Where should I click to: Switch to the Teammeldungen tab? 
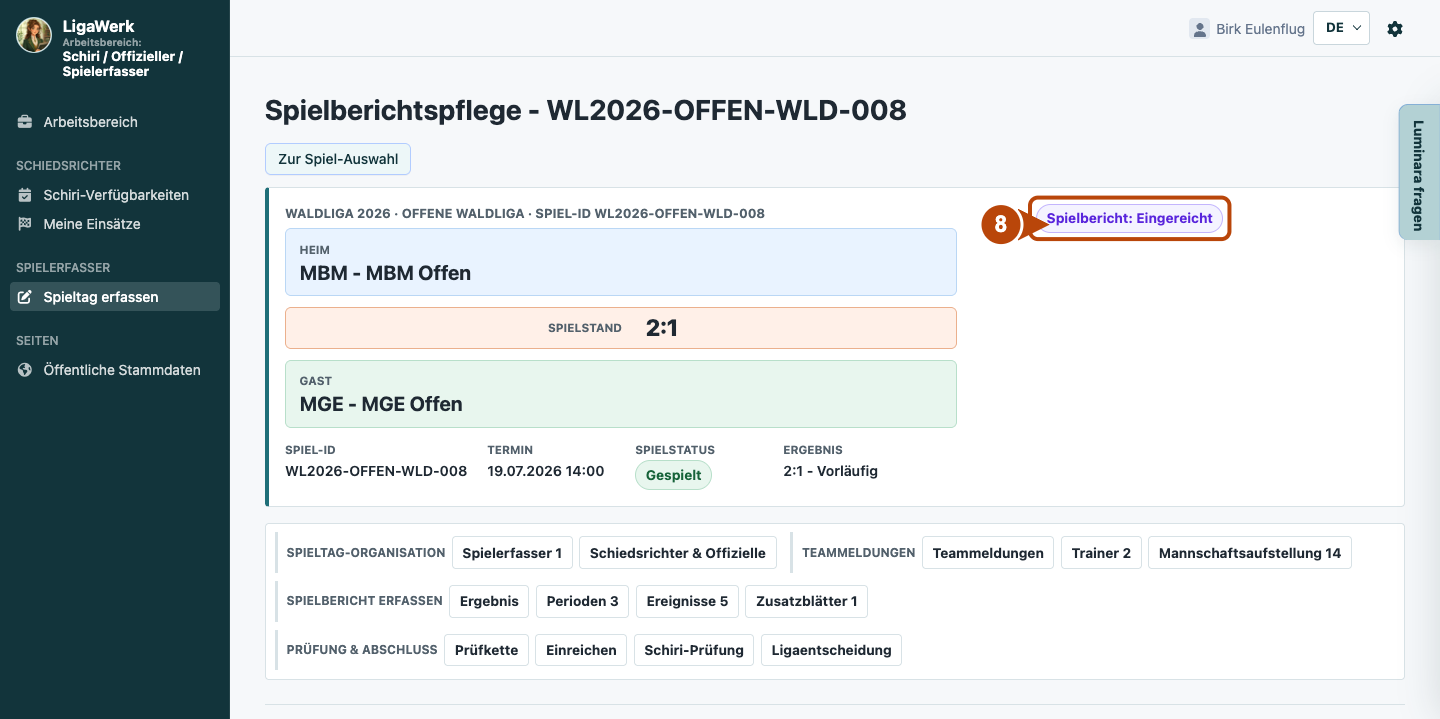988,553
